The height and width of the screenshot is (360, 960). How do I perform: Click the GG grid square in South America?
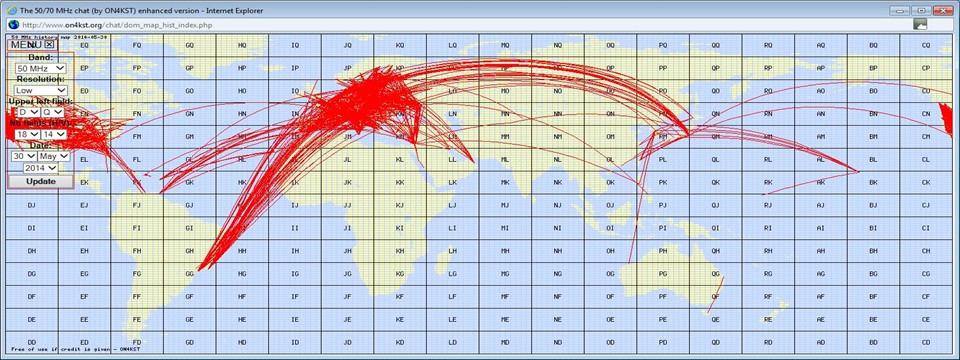click(190, 274)
